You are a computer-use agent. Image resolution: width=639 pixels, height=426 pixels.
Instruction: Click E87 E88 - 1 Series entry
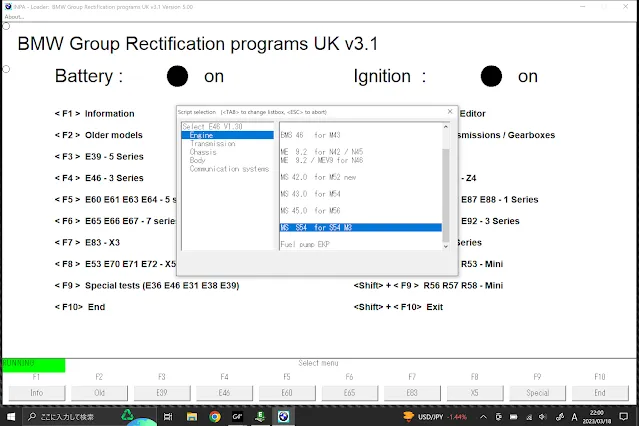pyautogui.click(x=500, y=200)
